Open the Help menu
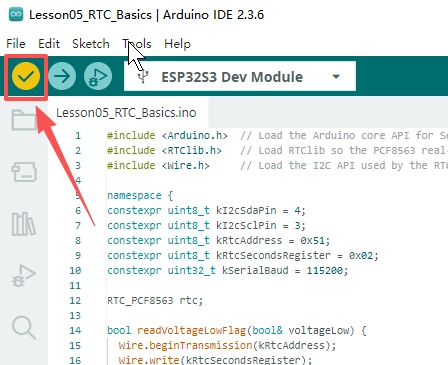 [x=177, y=44]
